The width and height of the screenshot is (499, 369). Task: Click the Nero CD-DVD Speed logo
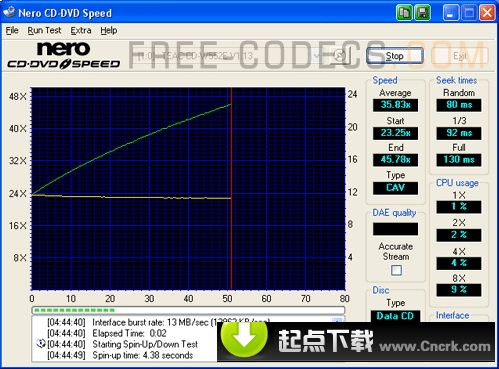pyautogui.click(x=63, y=56)
